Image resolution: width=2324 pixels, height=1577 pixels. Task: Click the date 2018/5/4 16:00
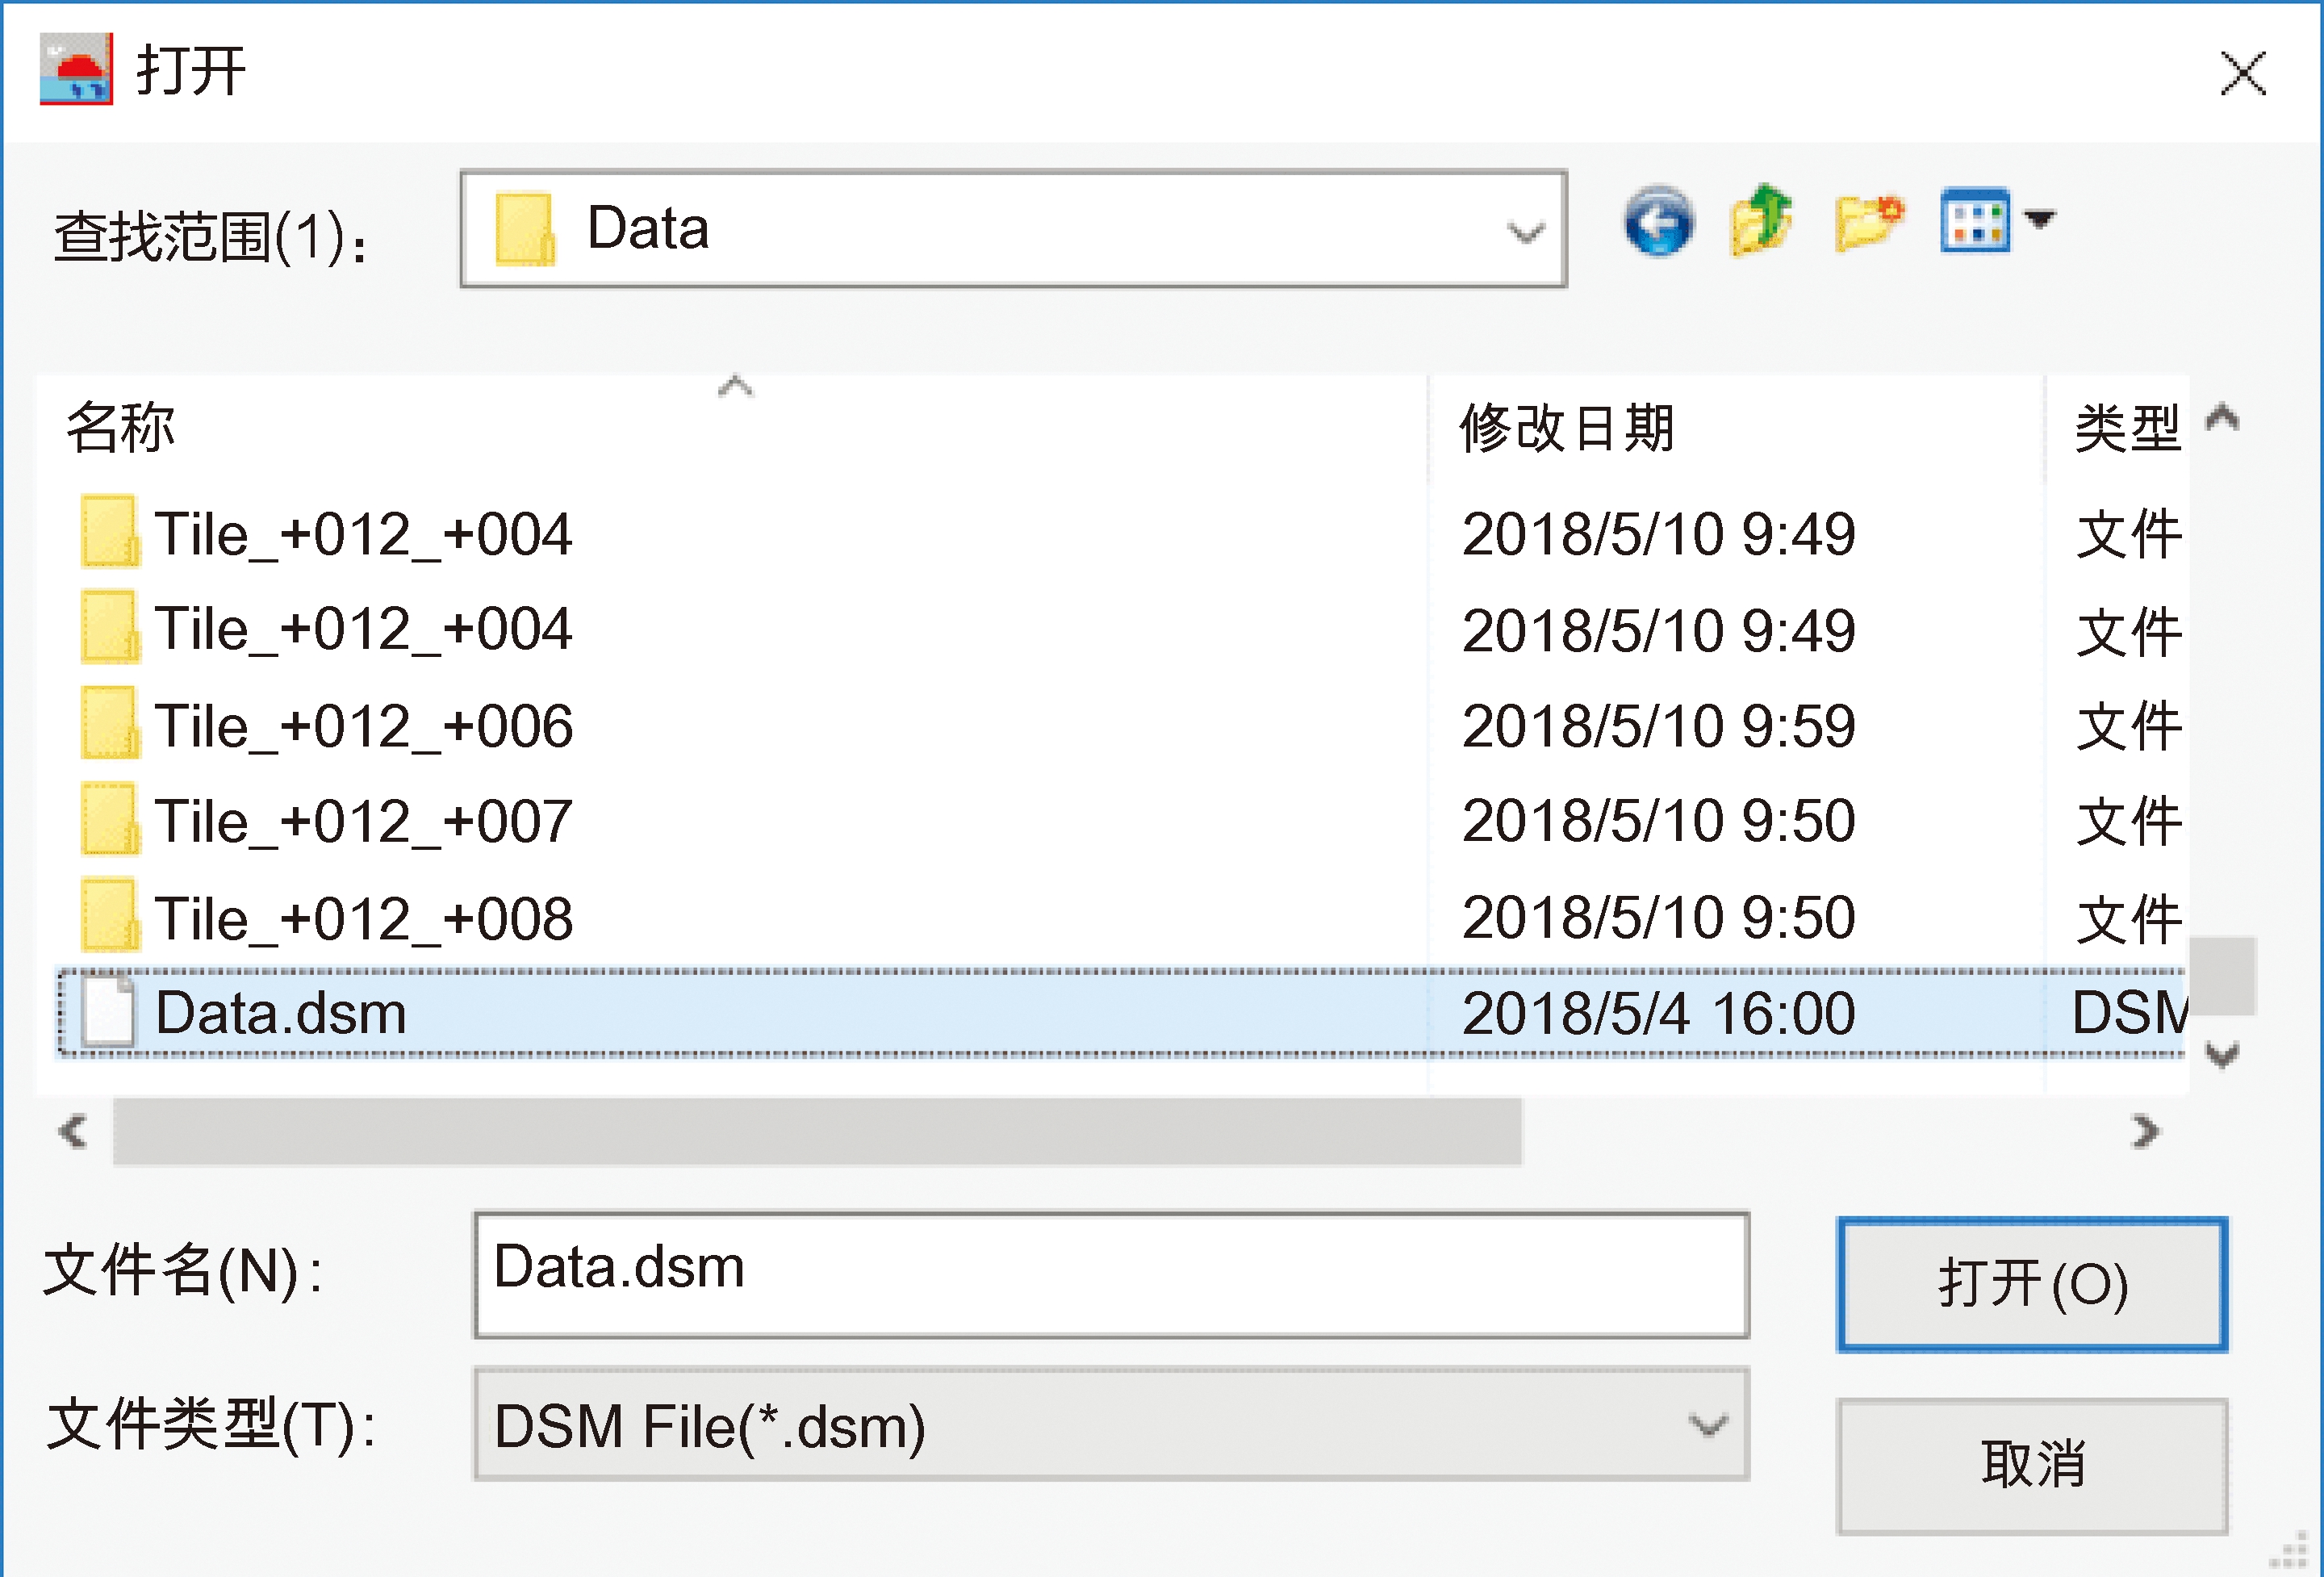coord(1658,1013)
